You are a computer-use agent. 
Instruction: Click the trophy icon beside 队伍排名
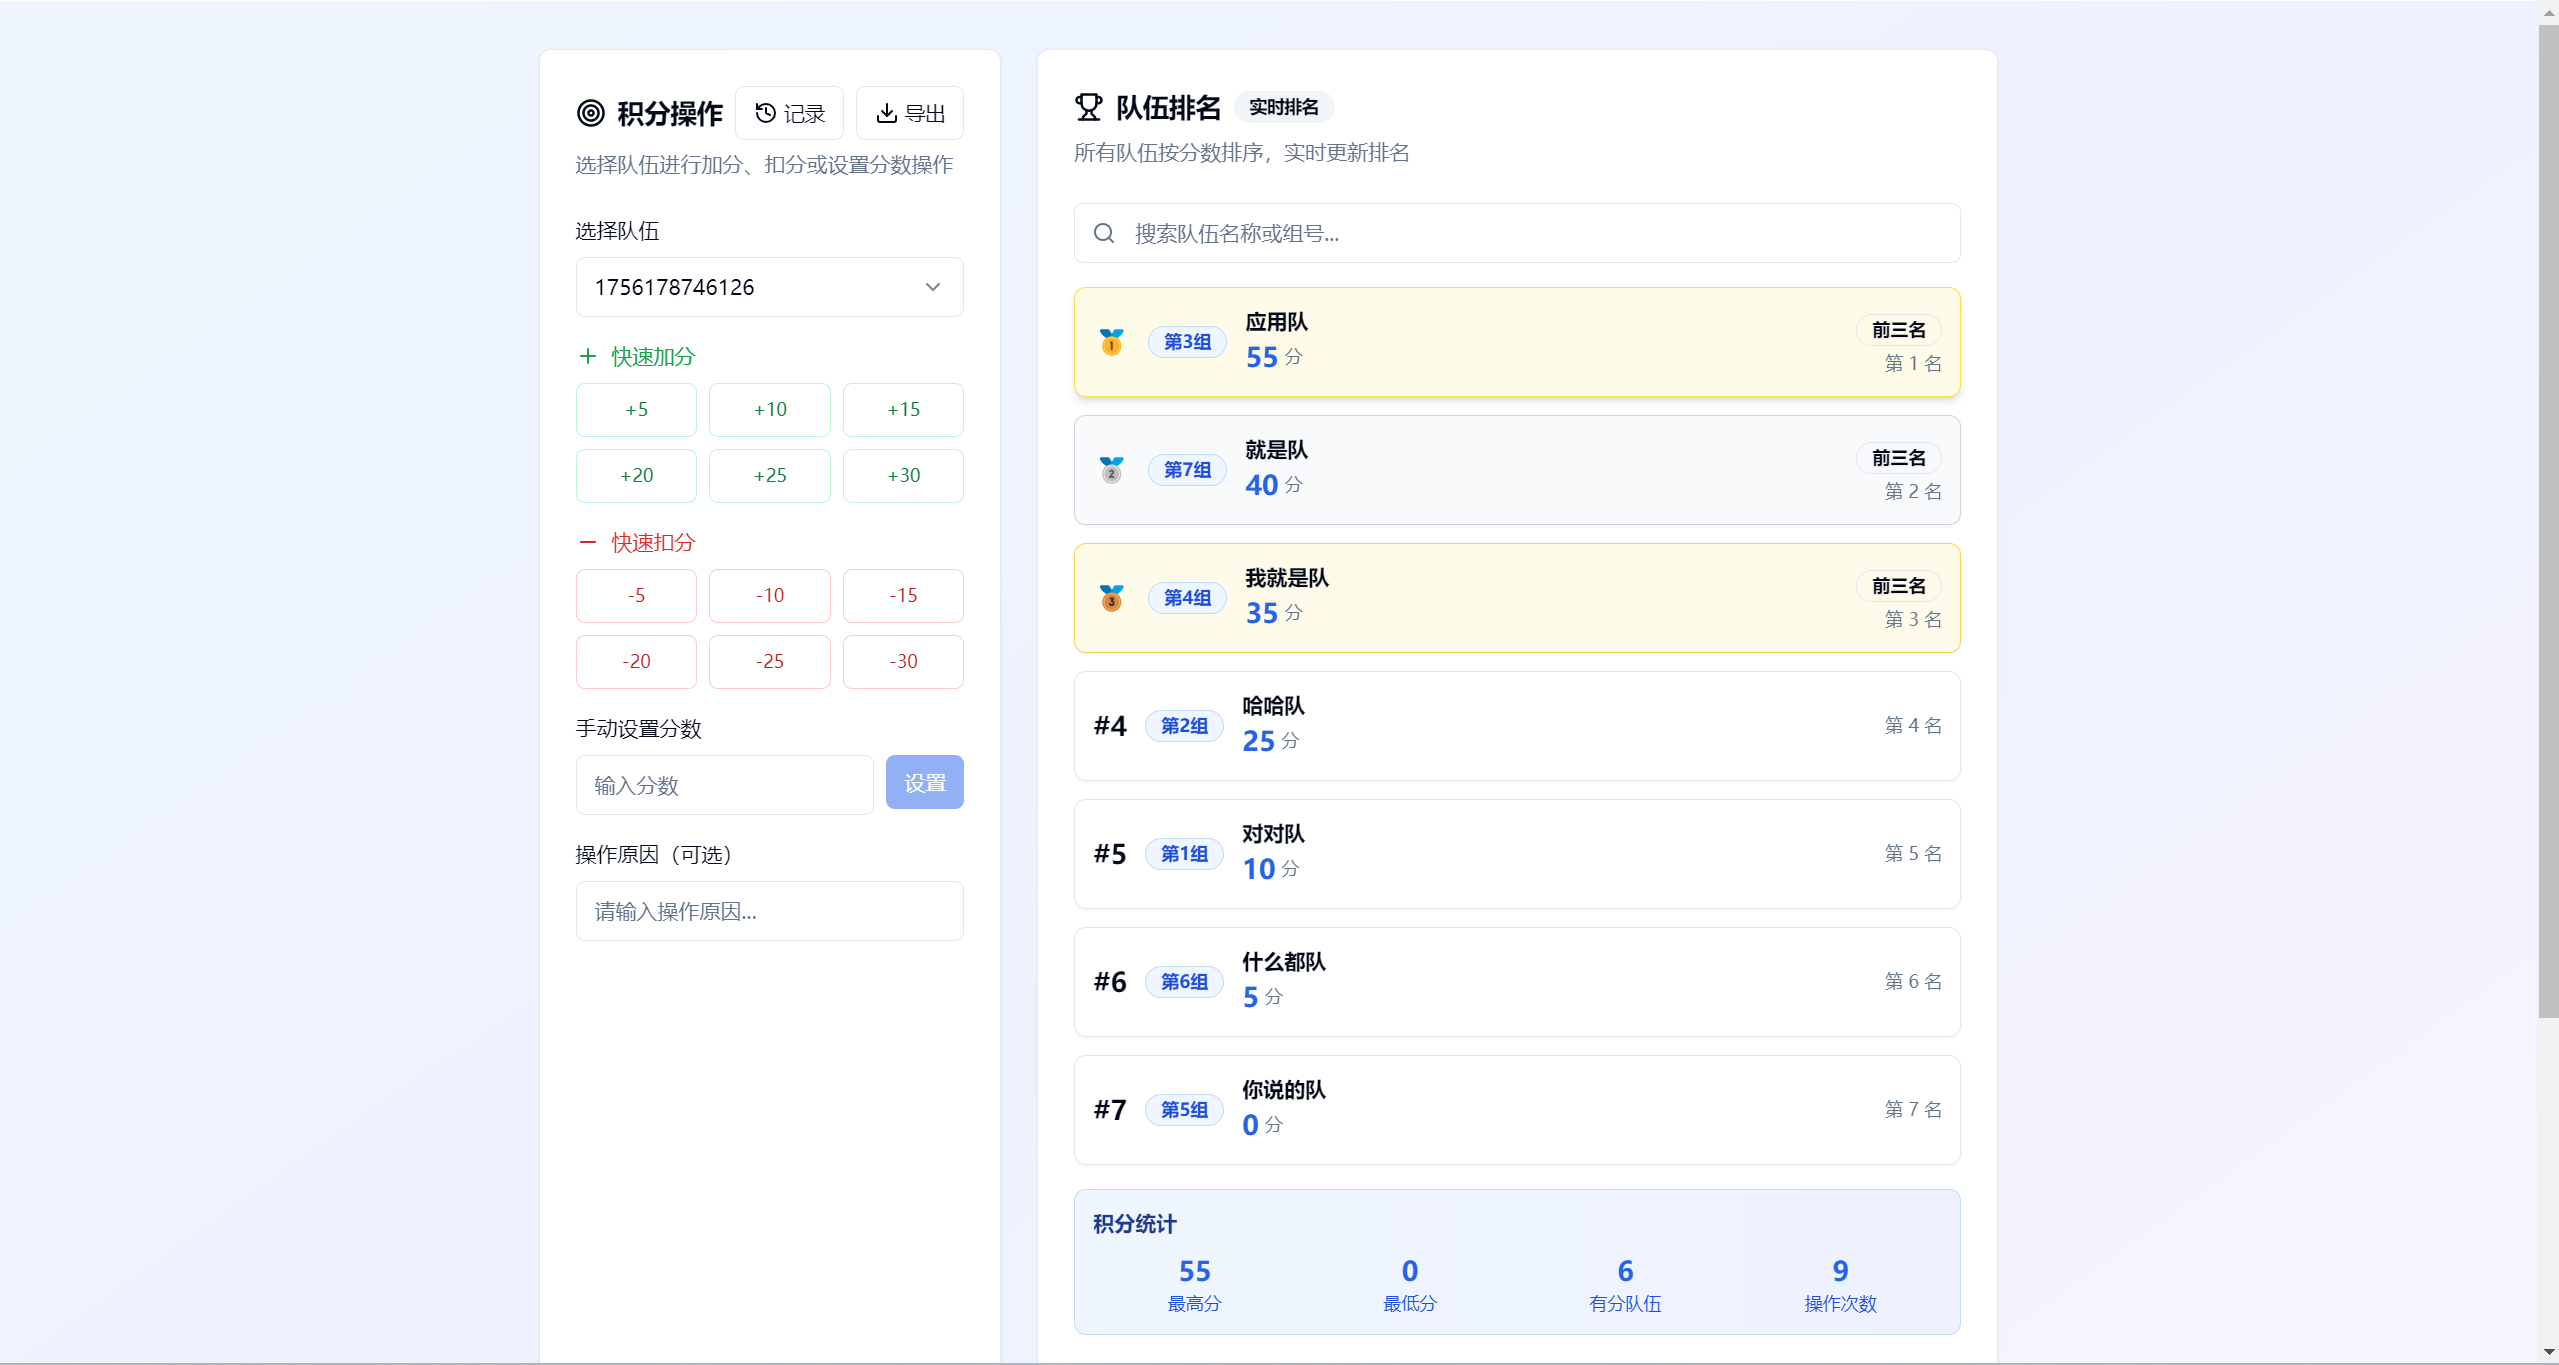[1088, 107]
